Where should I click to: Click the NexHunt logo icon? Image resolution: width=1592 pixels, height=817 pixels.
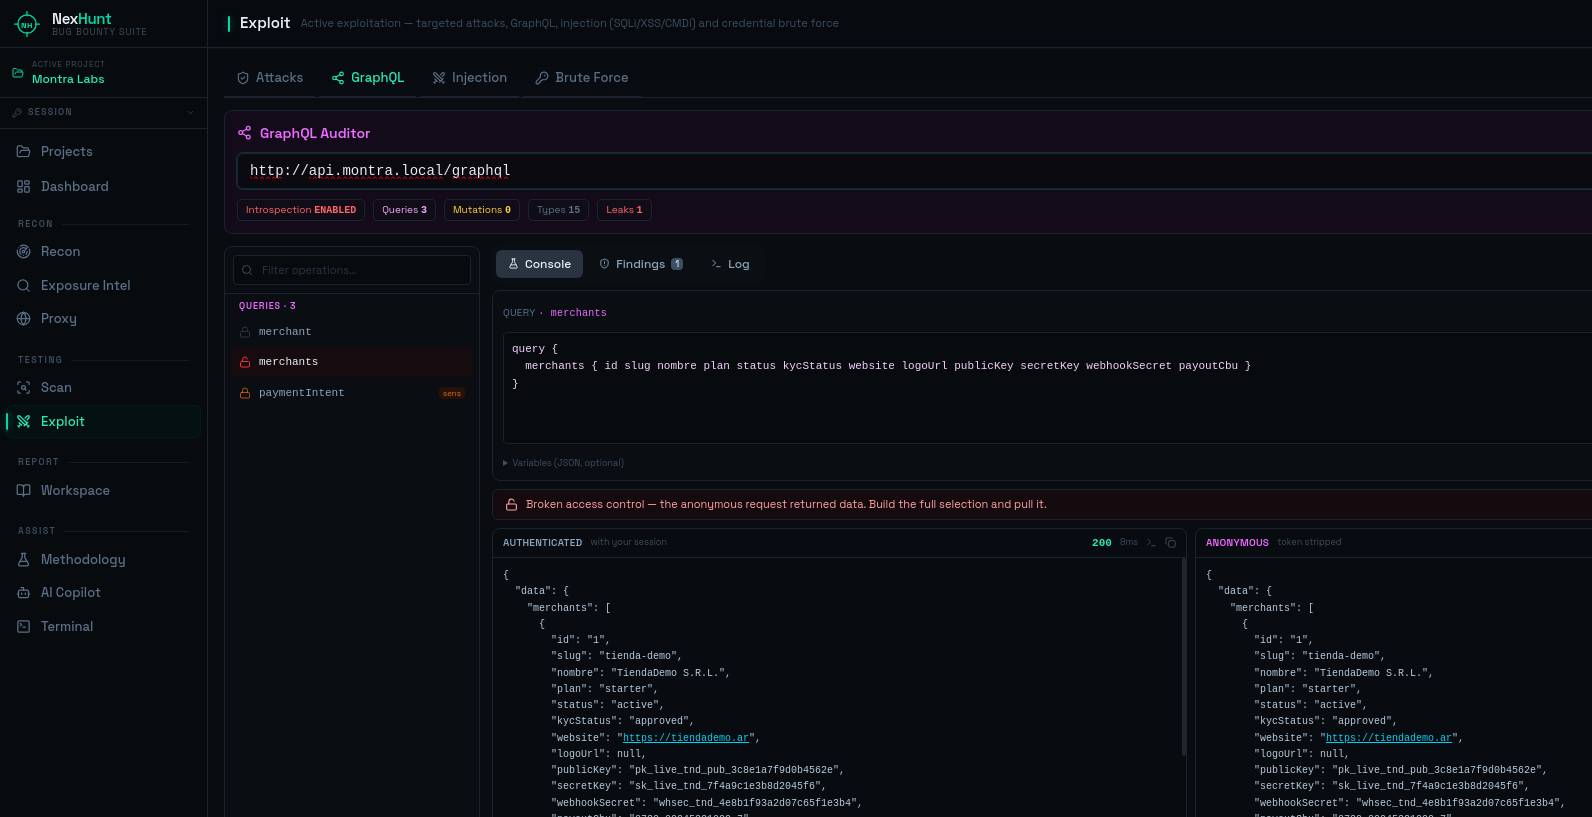[26, 24]
